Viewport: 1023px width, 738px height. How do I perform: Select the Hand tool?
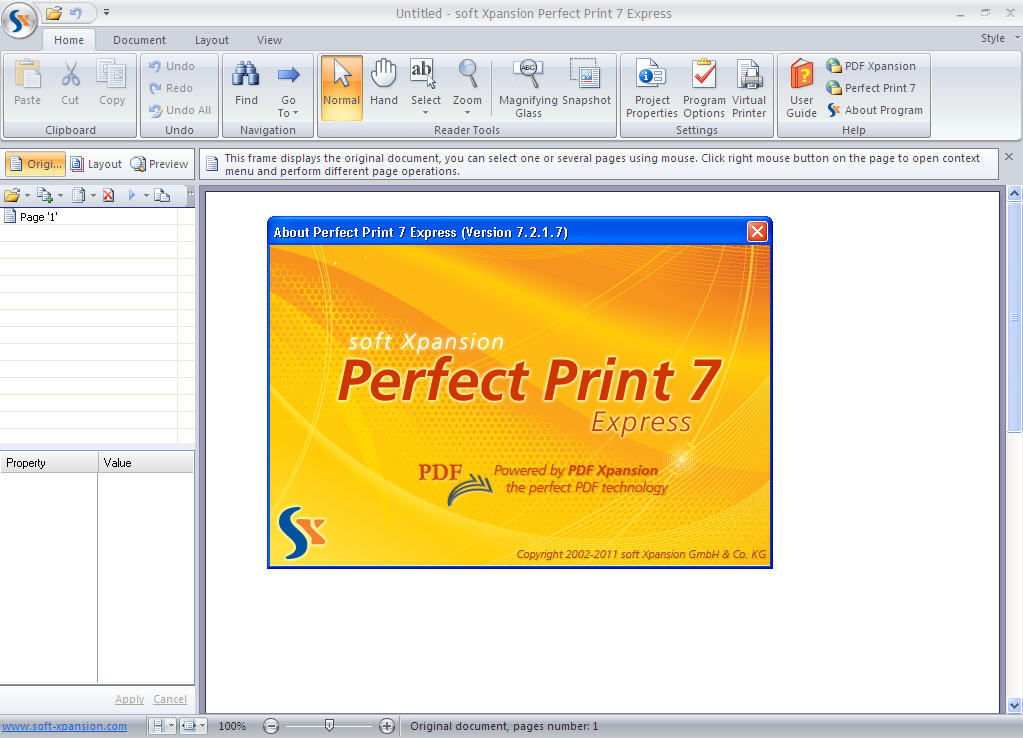point(384,88)
